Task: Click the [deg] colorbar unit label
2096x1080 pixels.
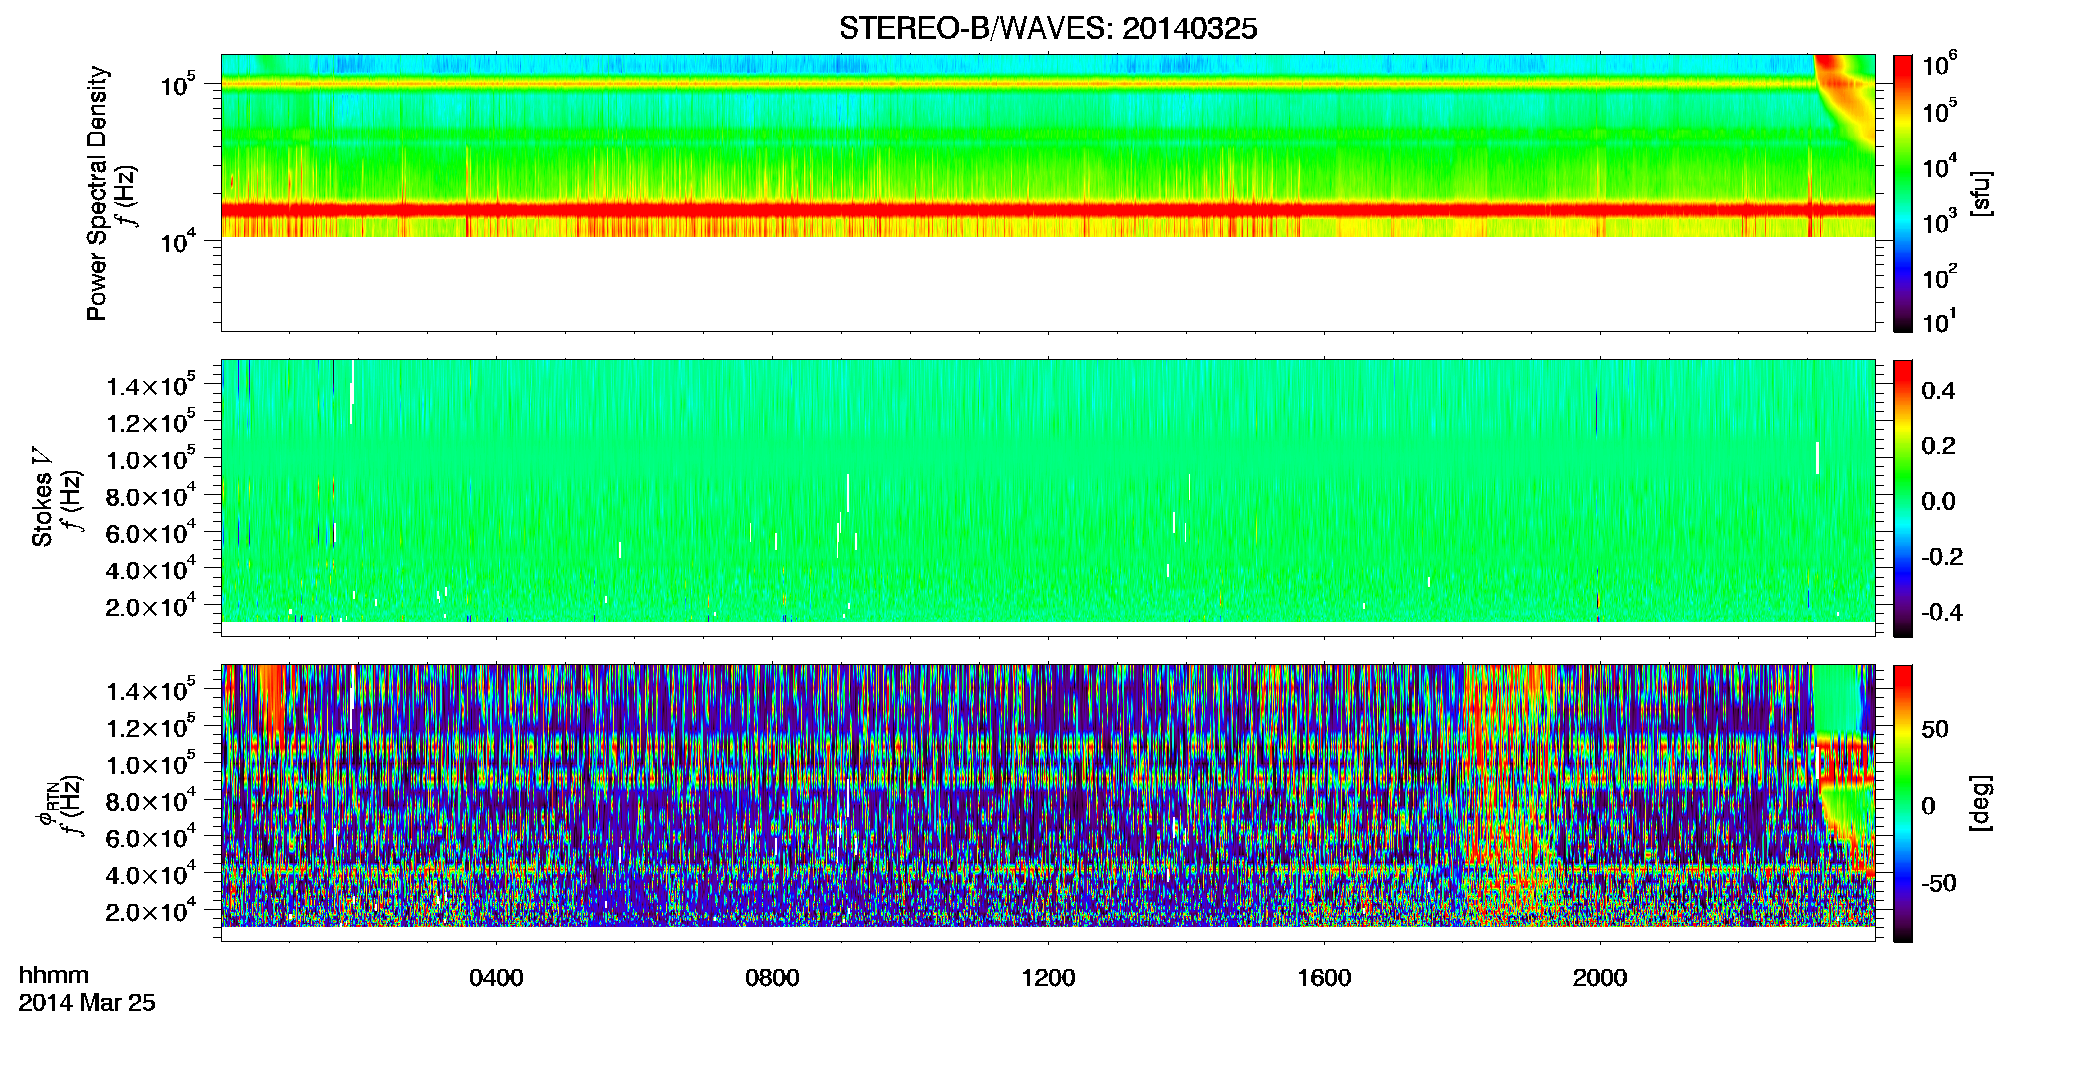Action: click(1980, 803)
